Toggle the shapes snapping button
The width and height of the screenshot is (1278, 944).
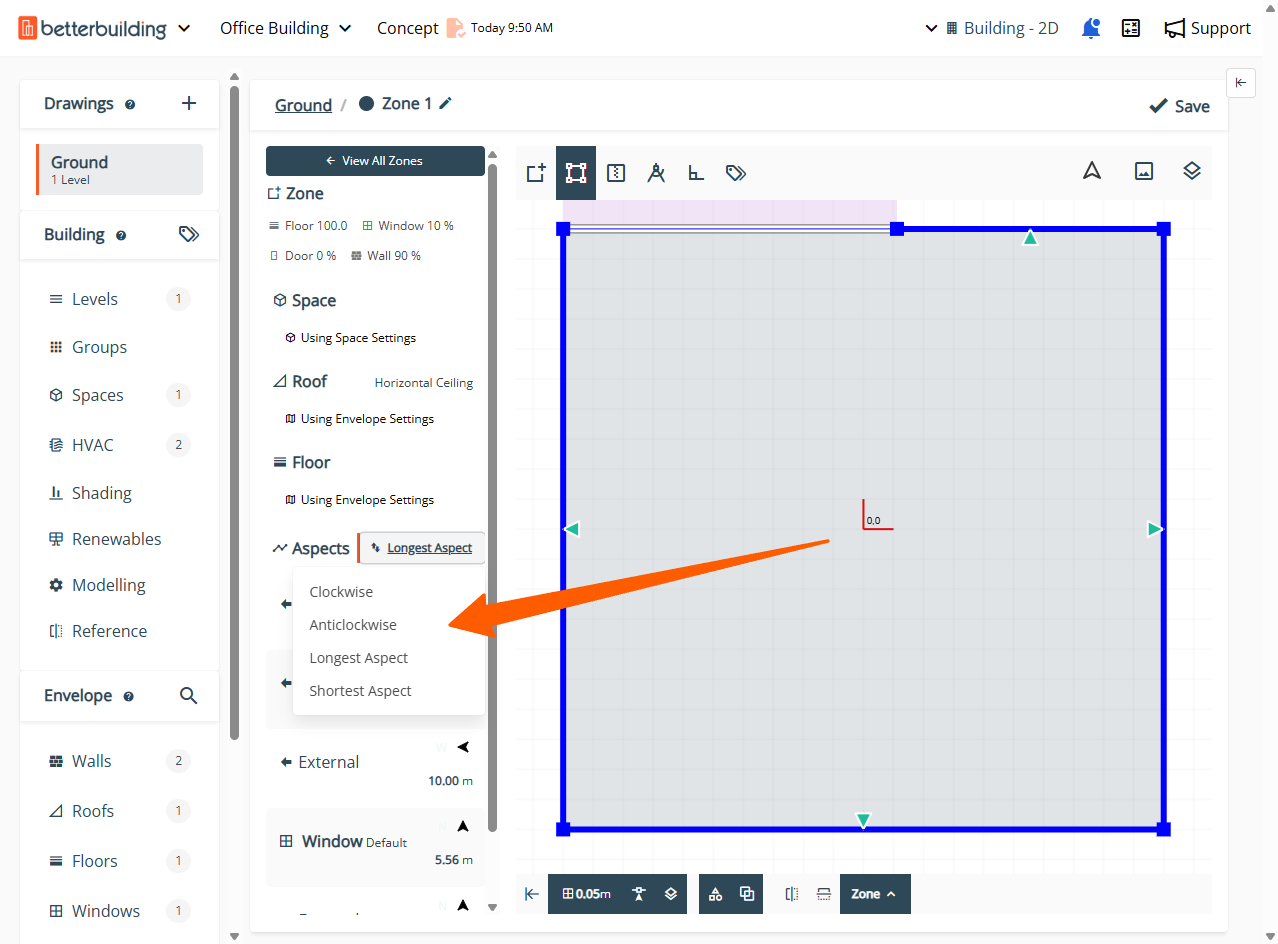click(x=715, y=894)
